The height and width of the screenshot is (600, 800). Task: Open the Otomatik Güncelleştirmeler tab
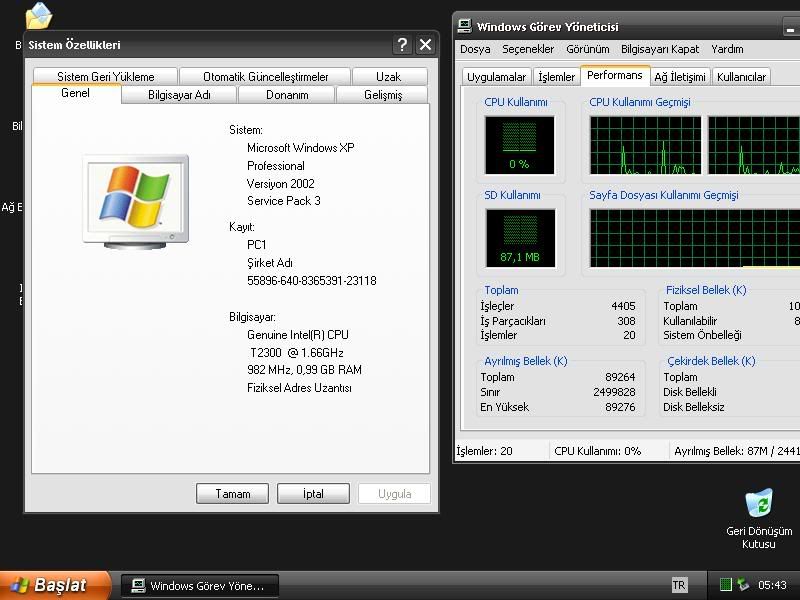pyautogui.click(x=265, y=77)
